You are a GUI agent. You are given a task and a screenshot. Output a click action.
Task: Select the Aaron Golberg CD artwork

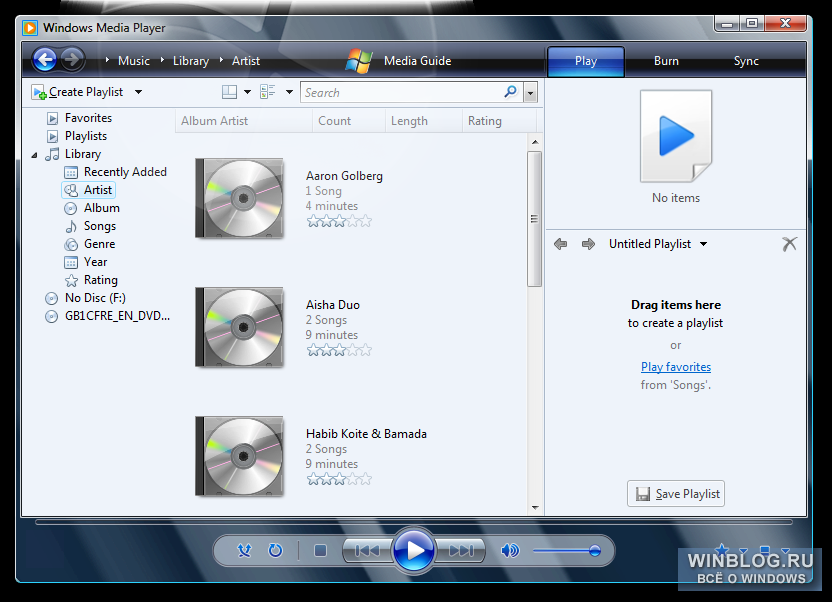239,198
